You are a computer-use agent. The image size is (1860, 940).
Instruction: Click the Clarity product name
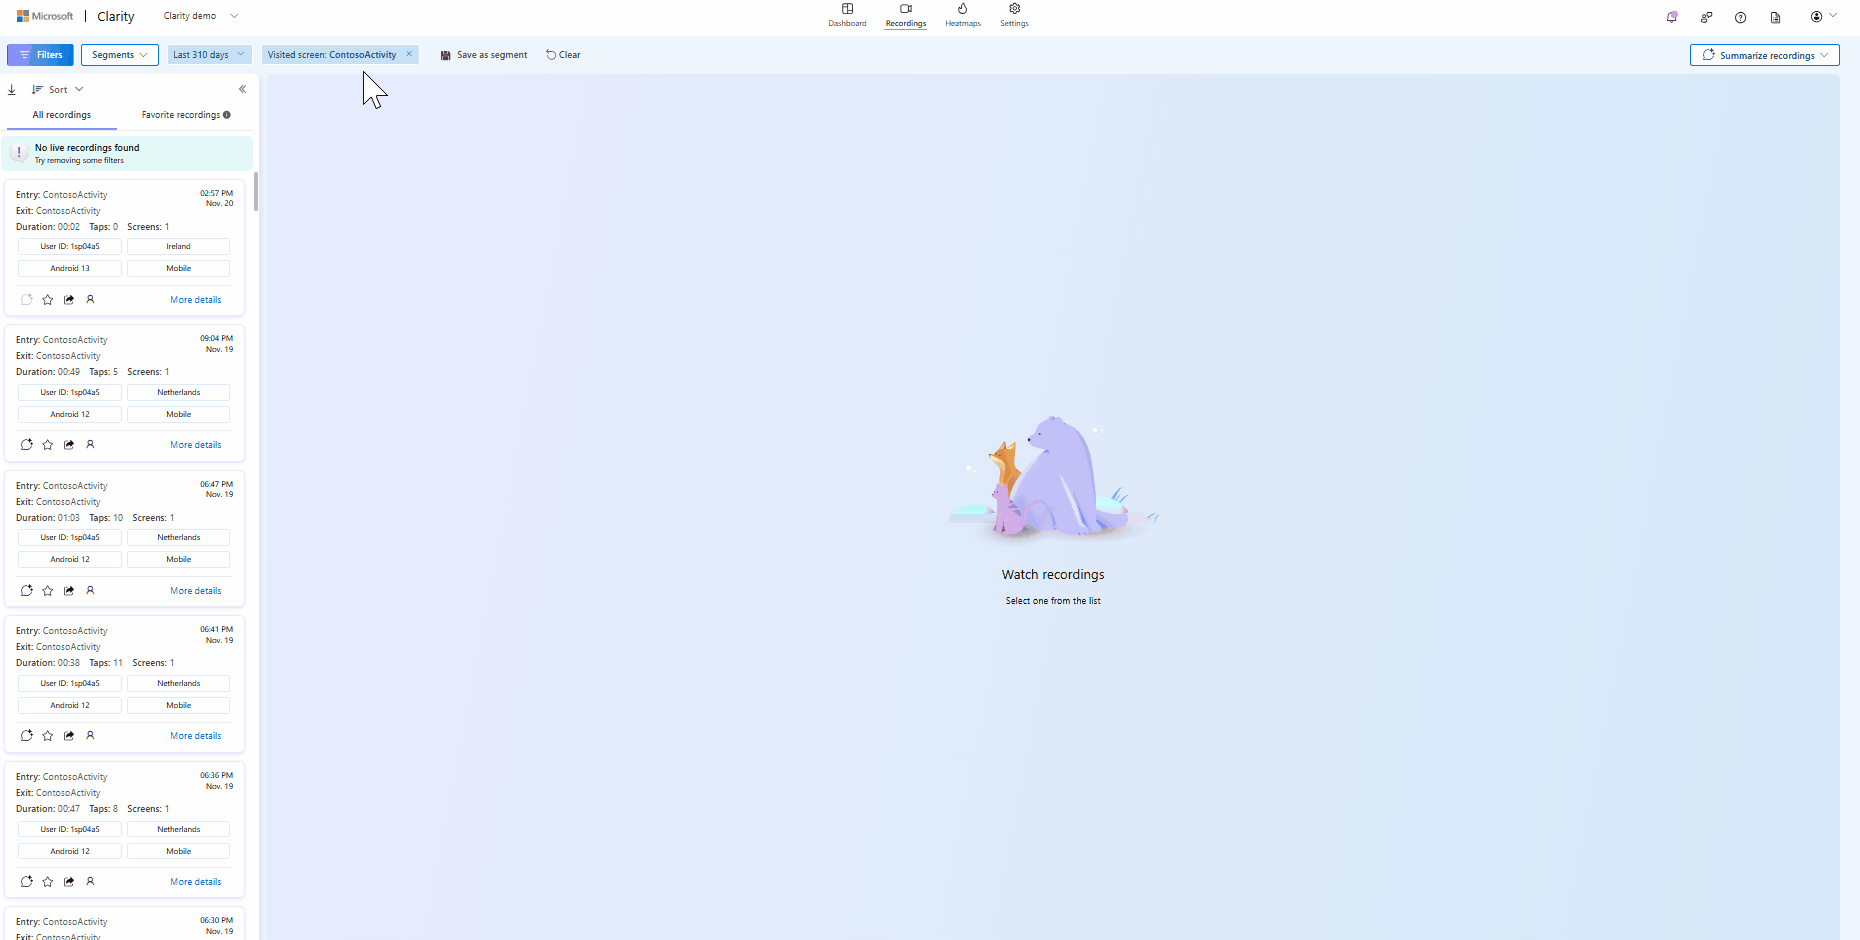(116, 16)
